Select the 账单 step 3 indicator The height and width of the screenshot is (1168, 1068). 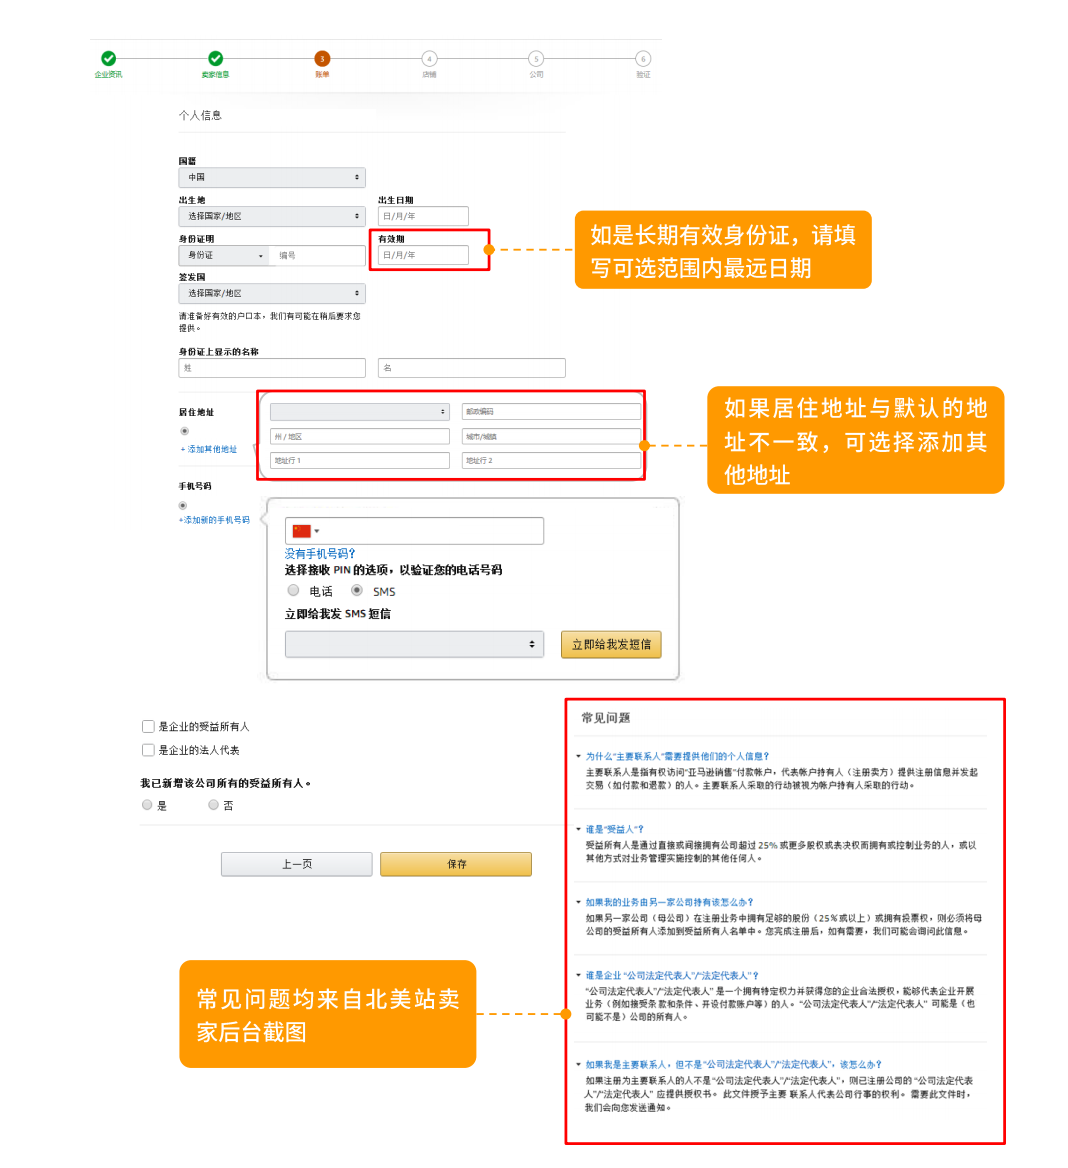pyautogui.click(x=322, y=58)
